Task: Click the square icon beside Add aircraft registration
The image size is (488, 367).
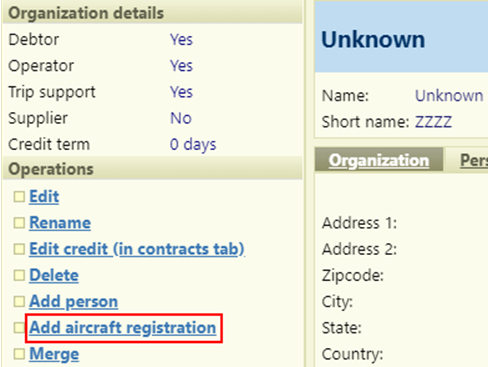Action: click(x=19, y=328)
